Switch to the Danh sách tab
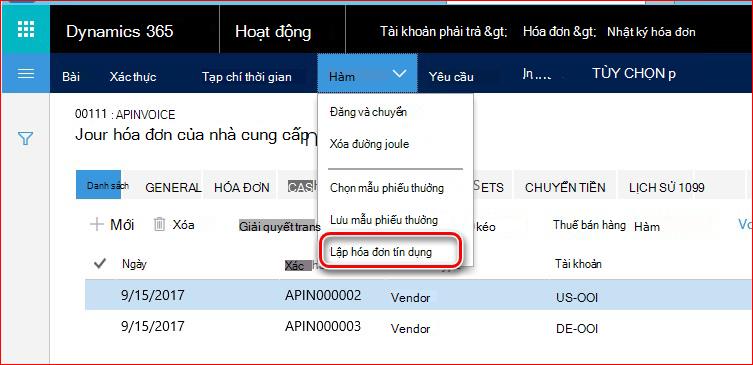The width and height of the screenshot is (753, 365). point(98,184)
